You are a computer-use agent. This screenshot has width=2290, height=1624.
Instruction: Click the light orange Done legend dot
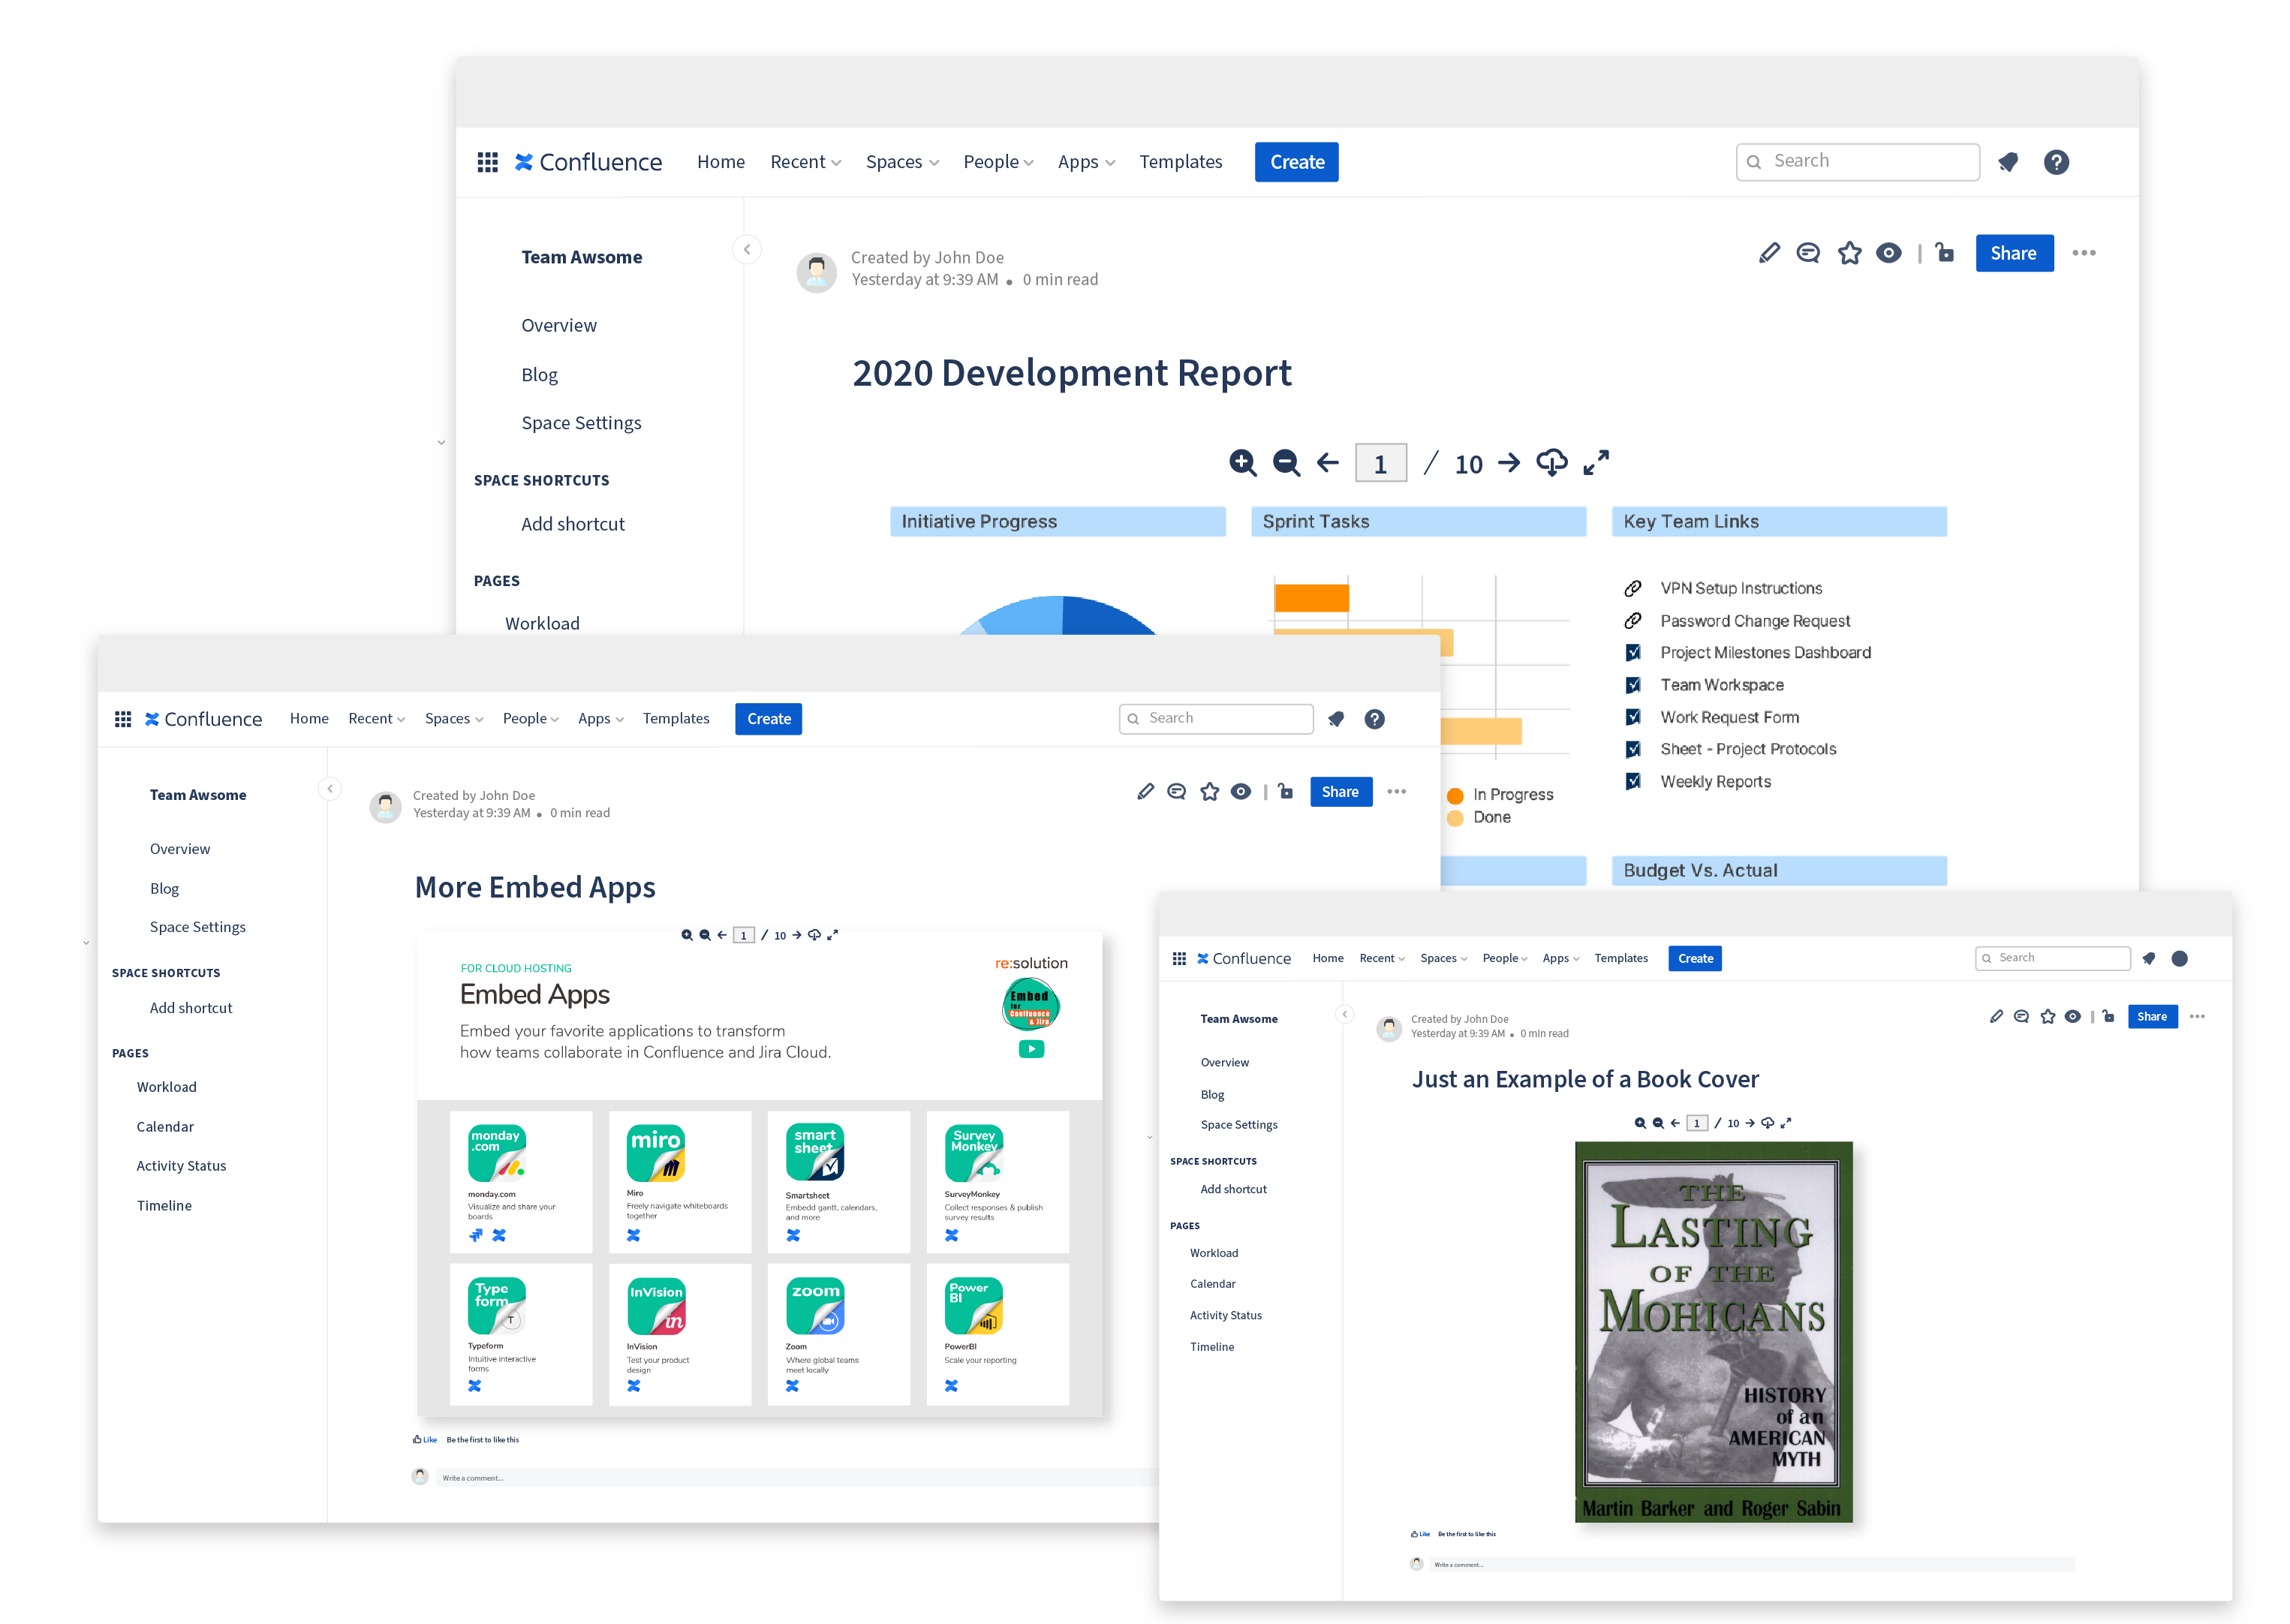tap(1456, 818)
